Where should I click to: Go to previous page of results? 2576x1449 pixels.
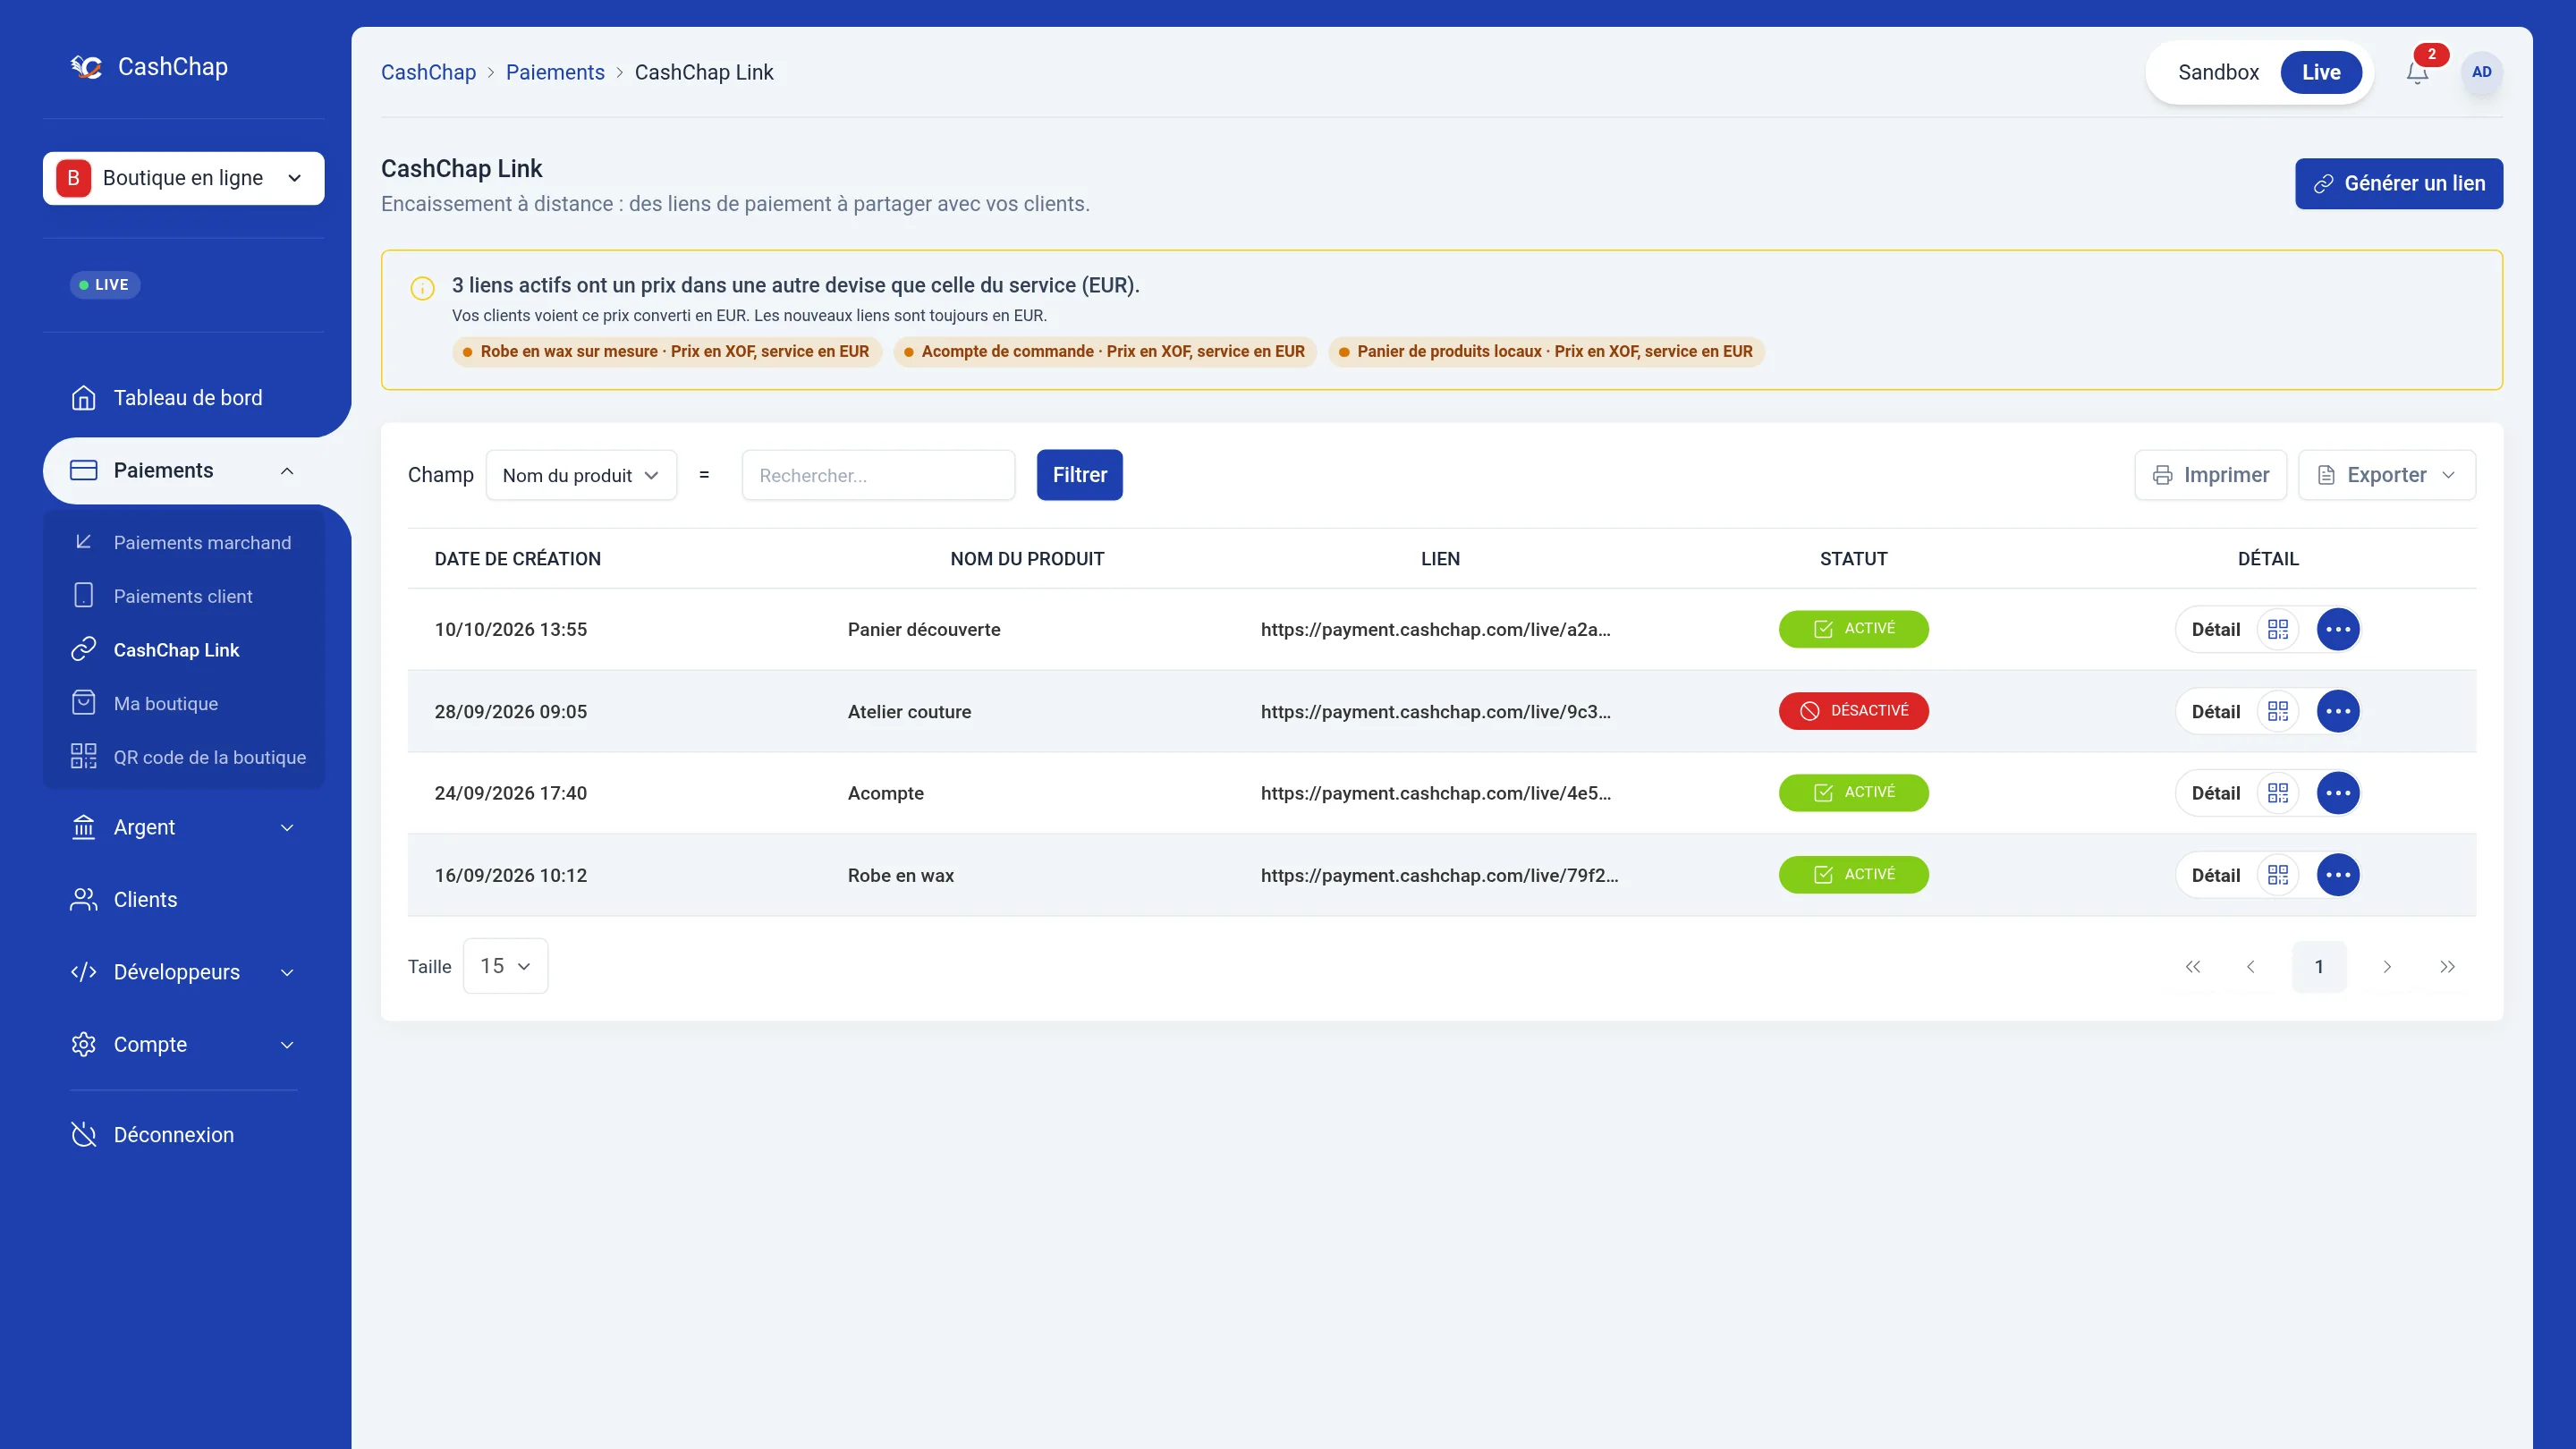tap(2251, 967)
